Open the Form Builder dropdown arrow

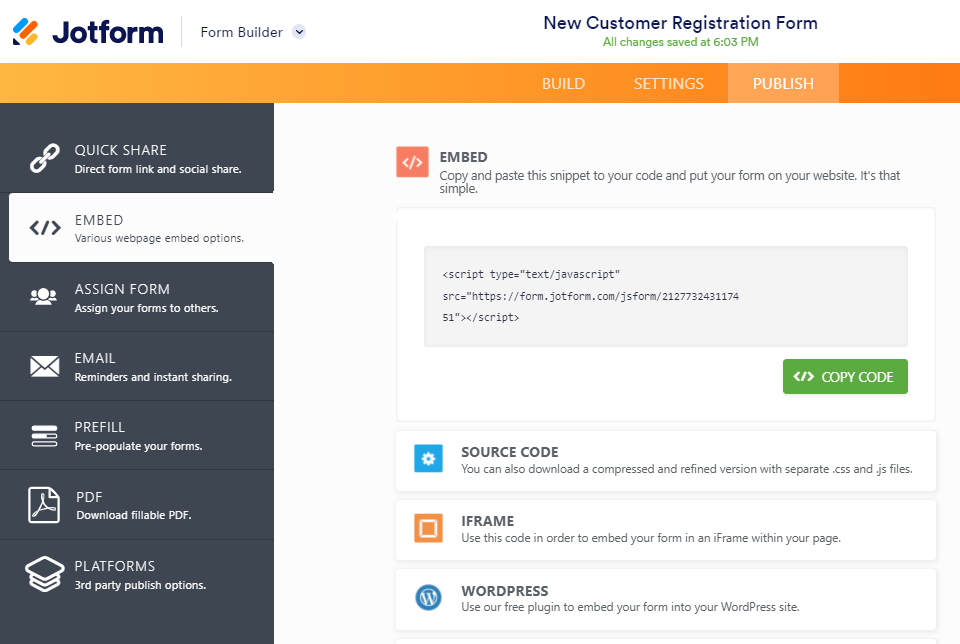tap(299, 32)
